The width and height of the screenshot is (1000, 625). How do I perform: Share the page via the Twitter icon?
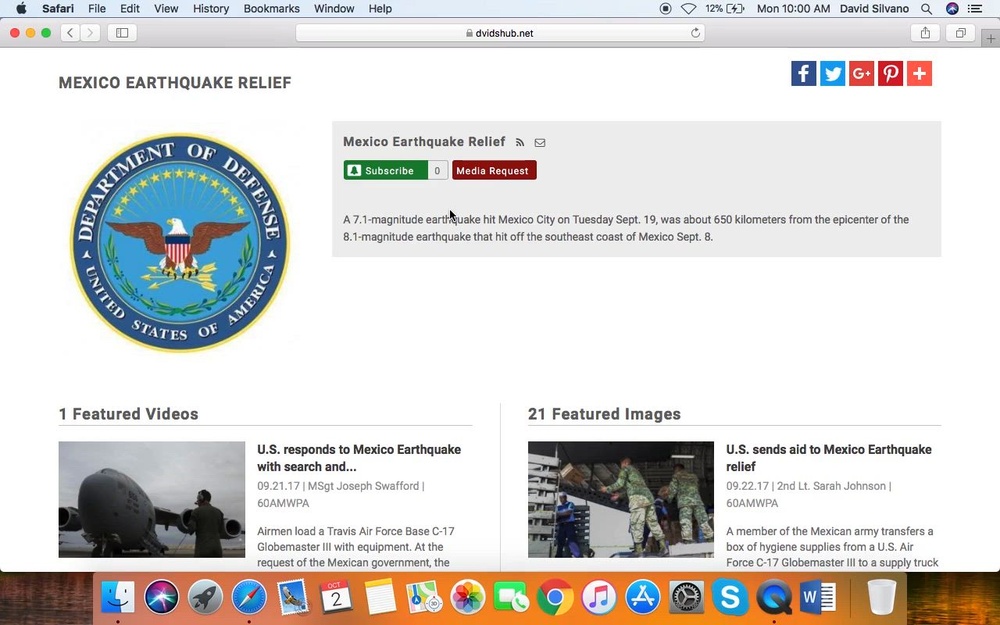(832, 73)
